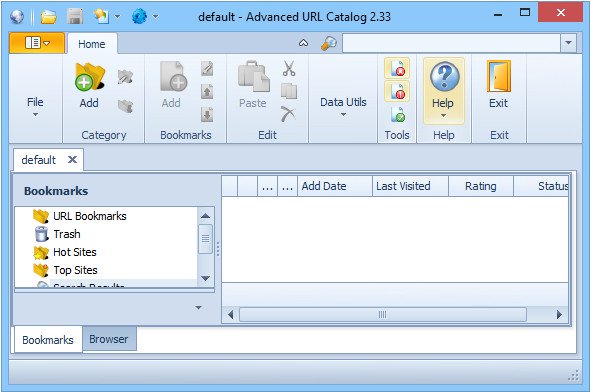Image resolution: width=591 pixels, height=392 pixels.
Task: Click the Copy pages icon
Action: [289, 92]
